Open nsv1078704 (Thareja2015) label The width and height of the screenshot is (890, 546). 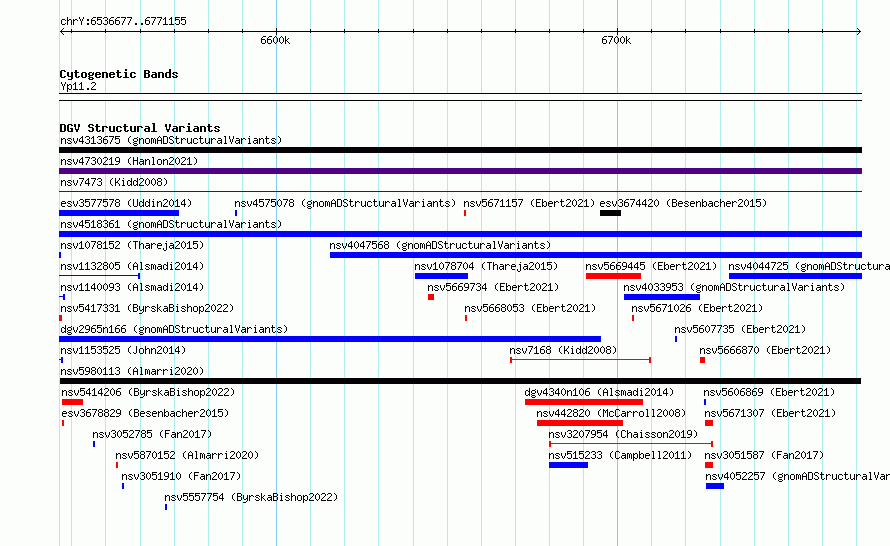(x=486, y=266)
